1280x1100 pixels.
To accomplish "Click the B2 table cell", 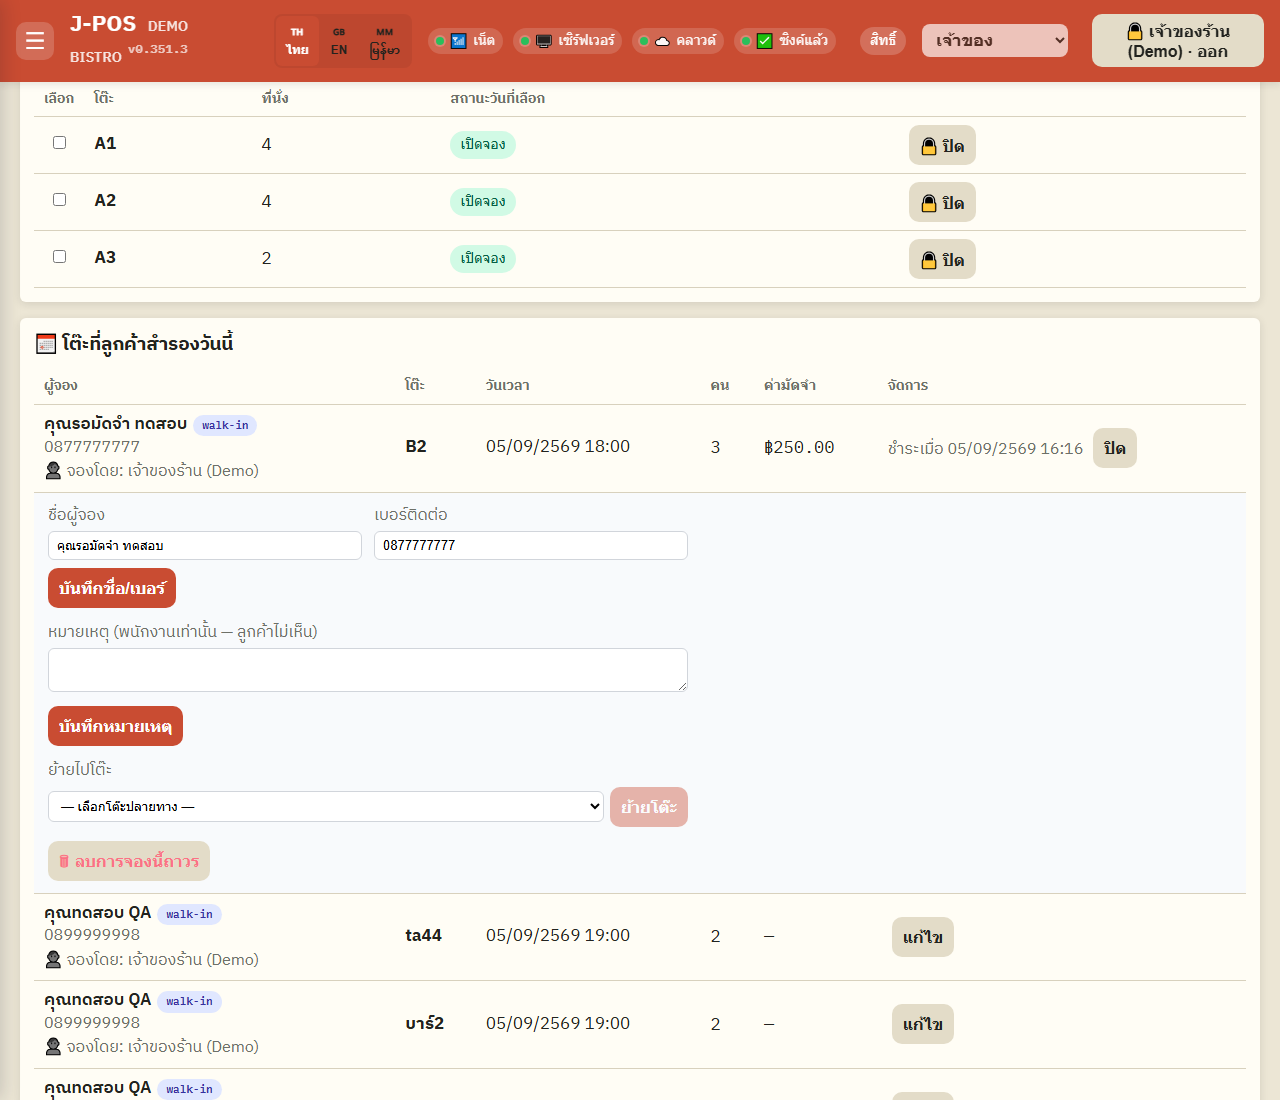I will pyautogui.click(x=416, y=446).
